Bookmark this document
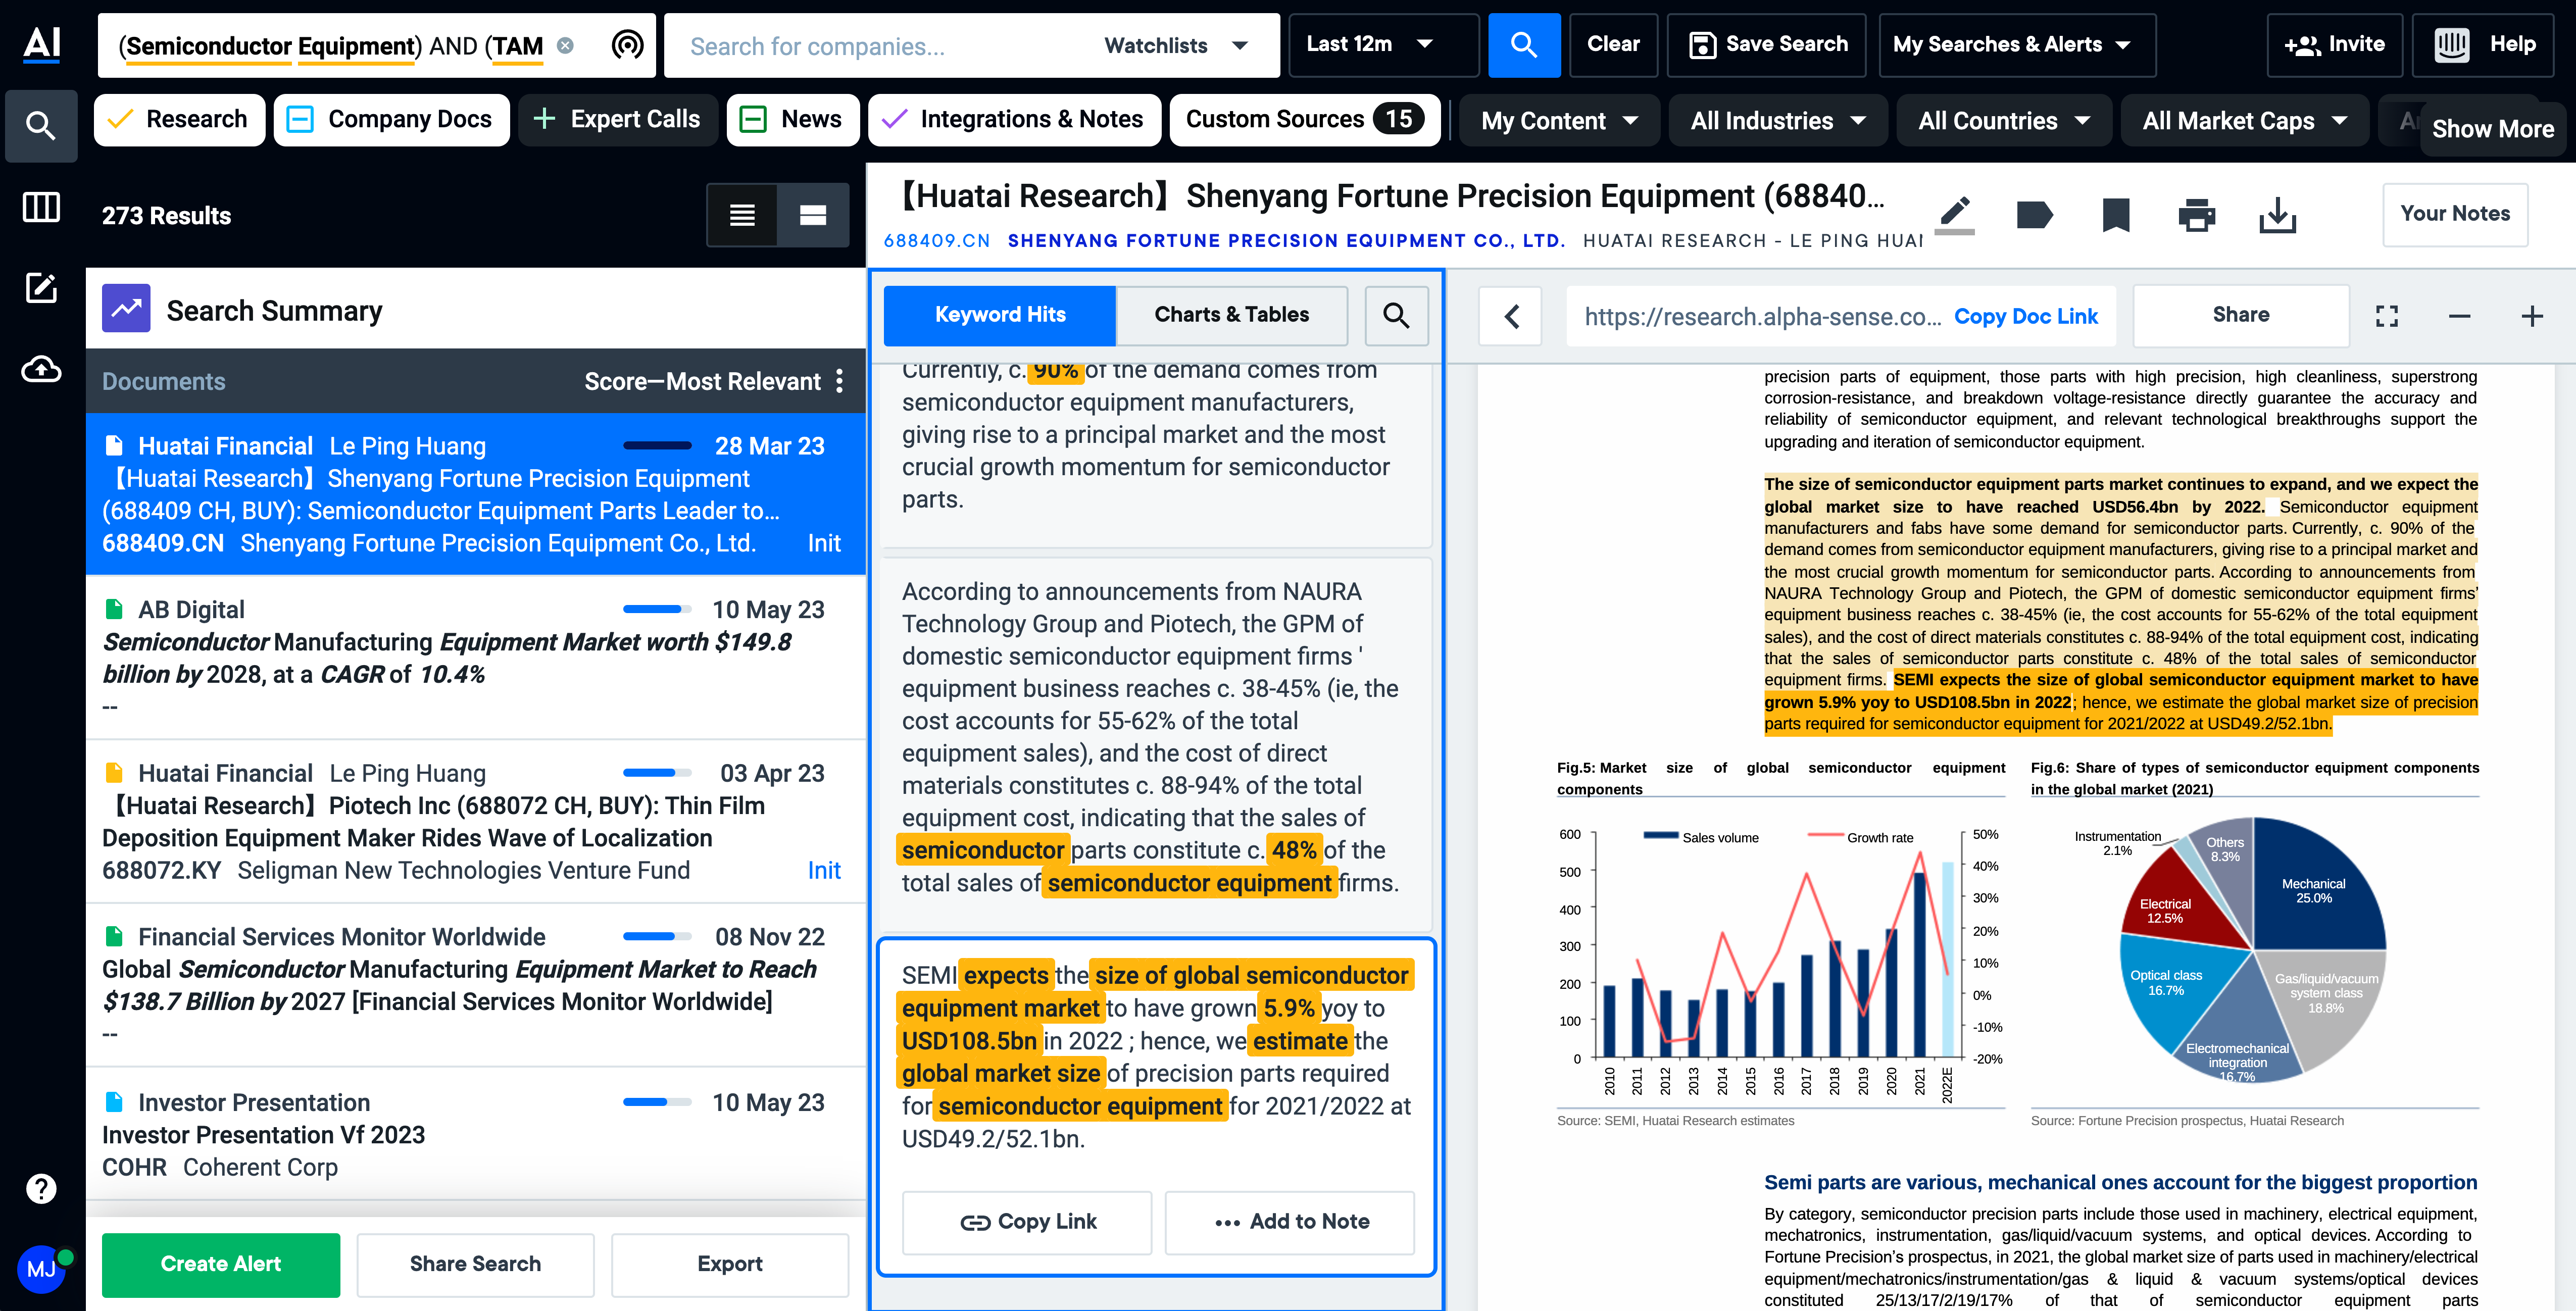 coord(2116,214)
